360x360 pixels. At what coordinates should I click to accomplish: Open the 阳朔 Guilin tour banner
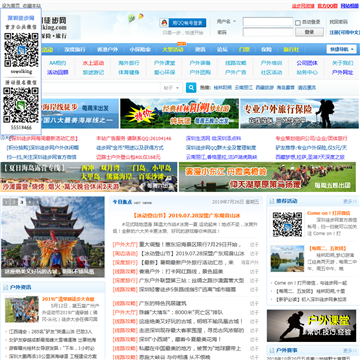point(179,113)
